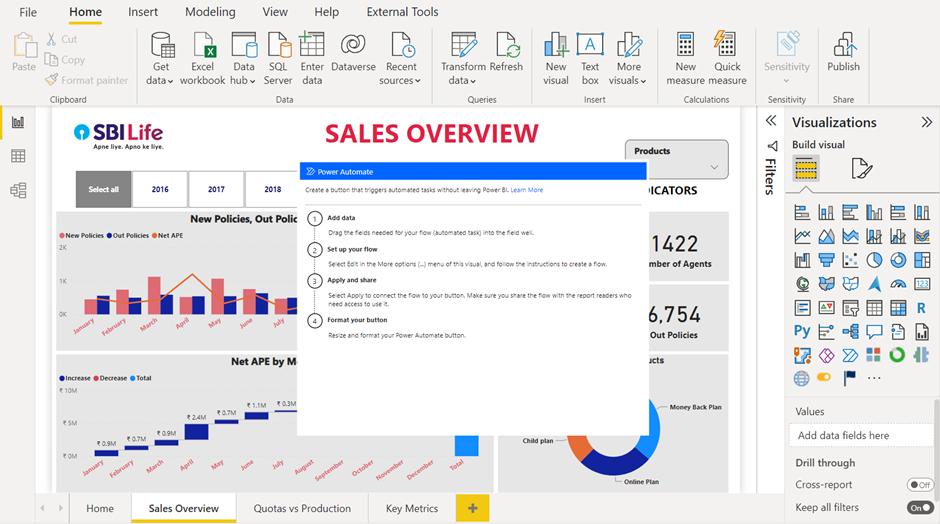
Task: Switch to Model view in sidebar
Action: 18,191
